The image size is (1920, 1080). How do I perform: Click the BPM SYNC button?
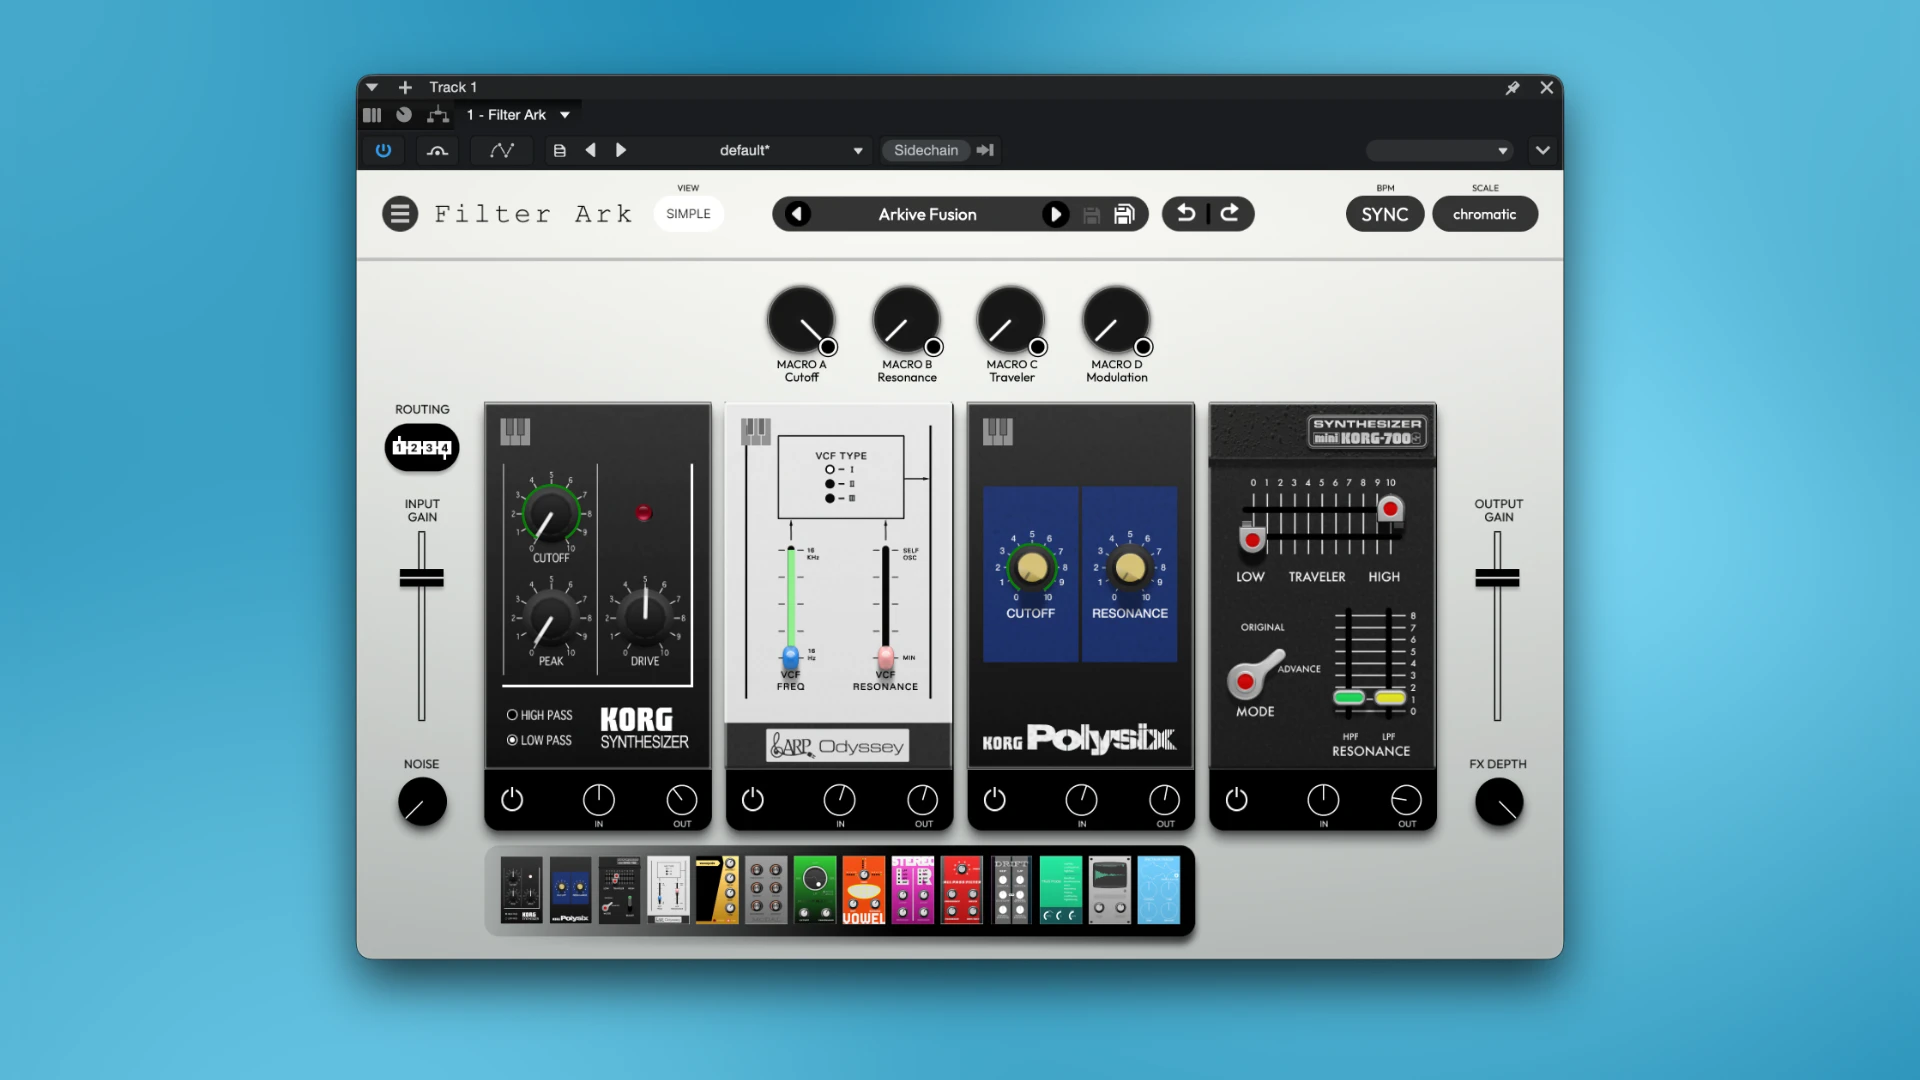[x=1385, y=214]
